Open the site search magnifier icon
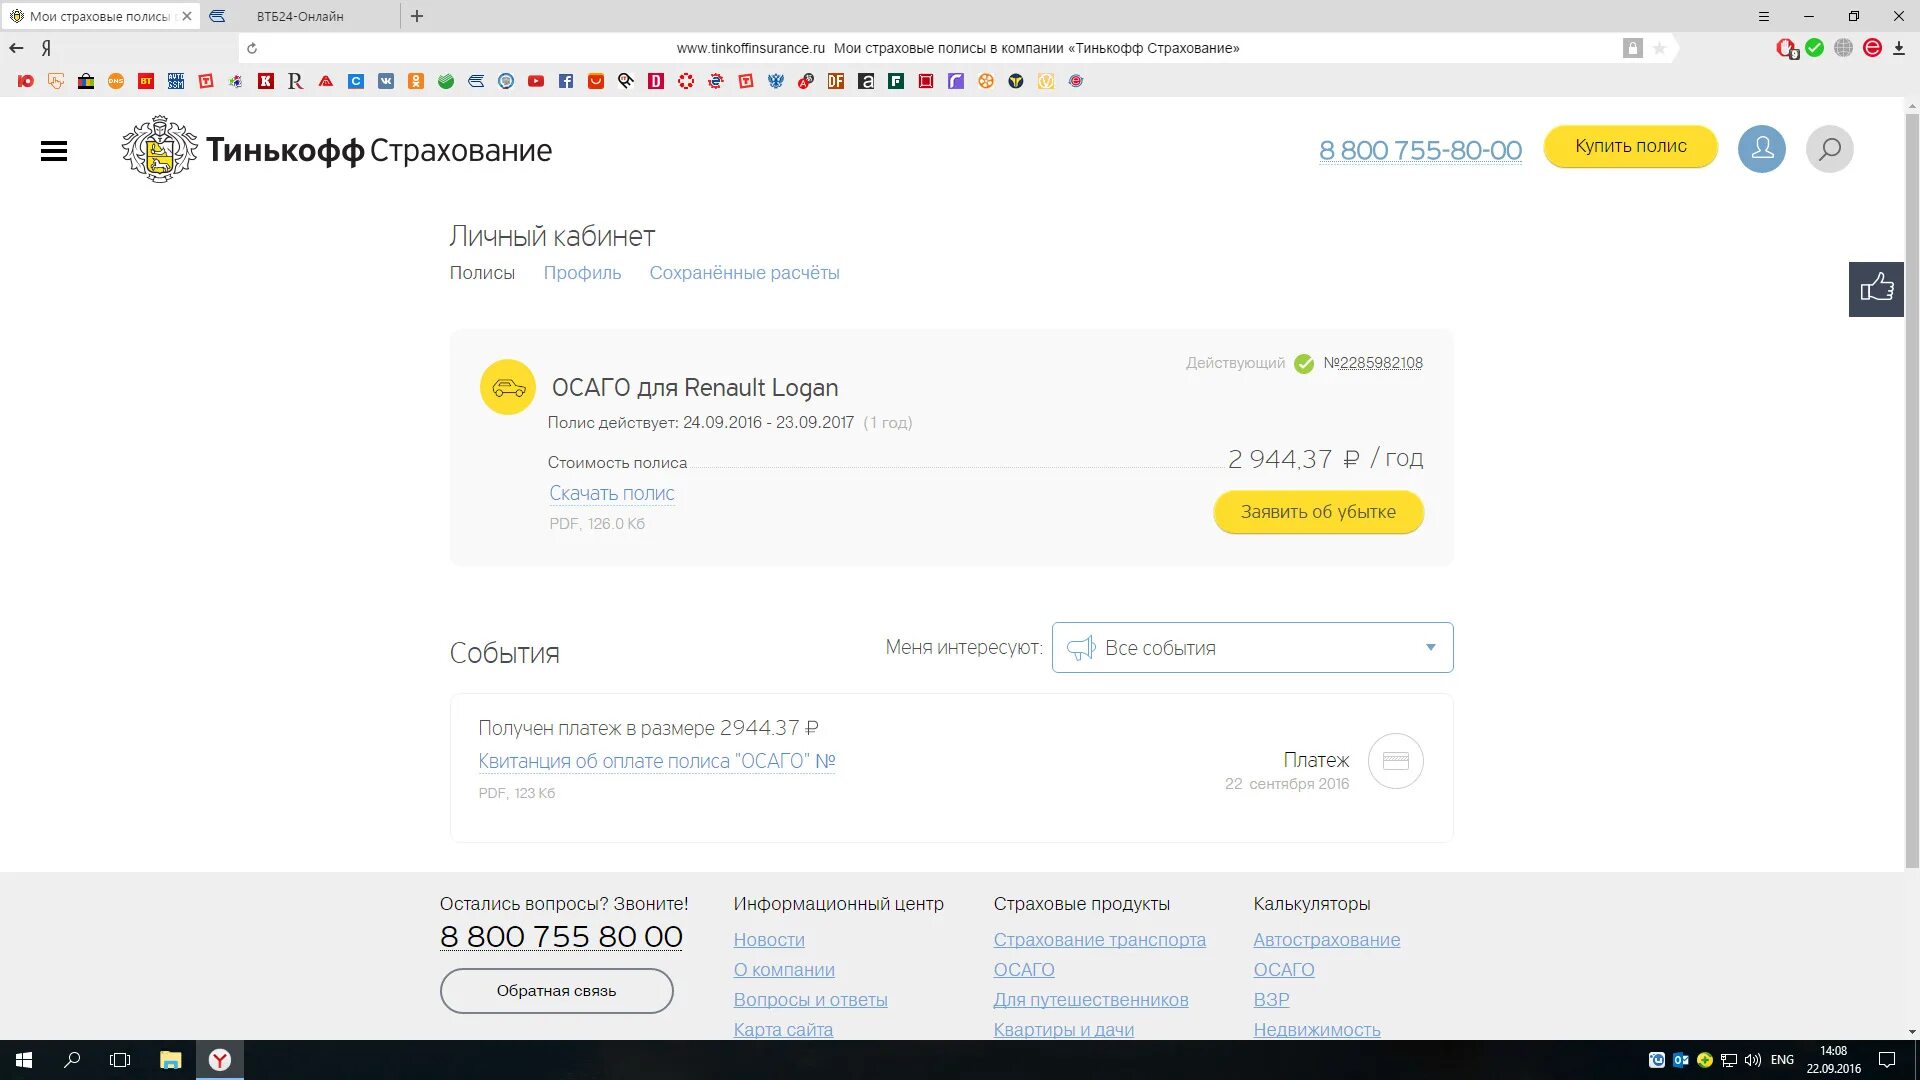The height and width of the screenshot is (1080, 1920). [x=1829, y=149]
